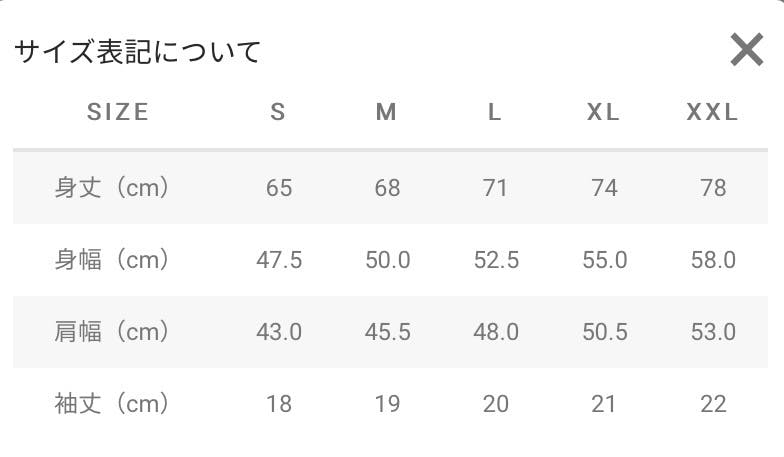Select the 肩幅 (cm) row label

tap(112, 332)
